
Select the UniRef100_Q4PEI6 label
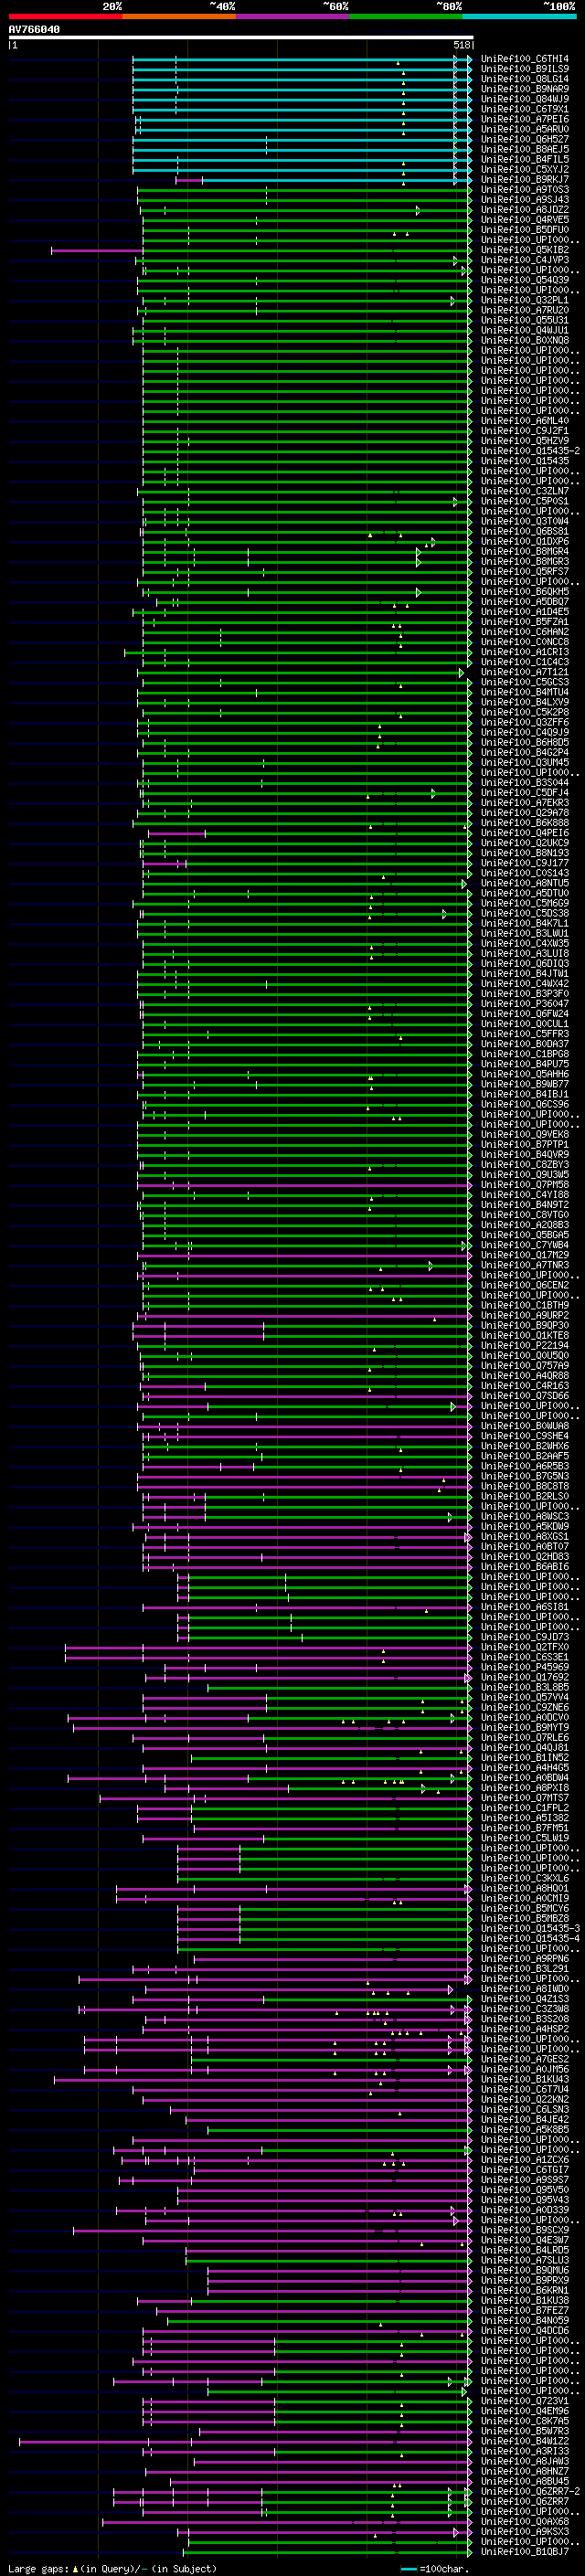tap(525, 832)
